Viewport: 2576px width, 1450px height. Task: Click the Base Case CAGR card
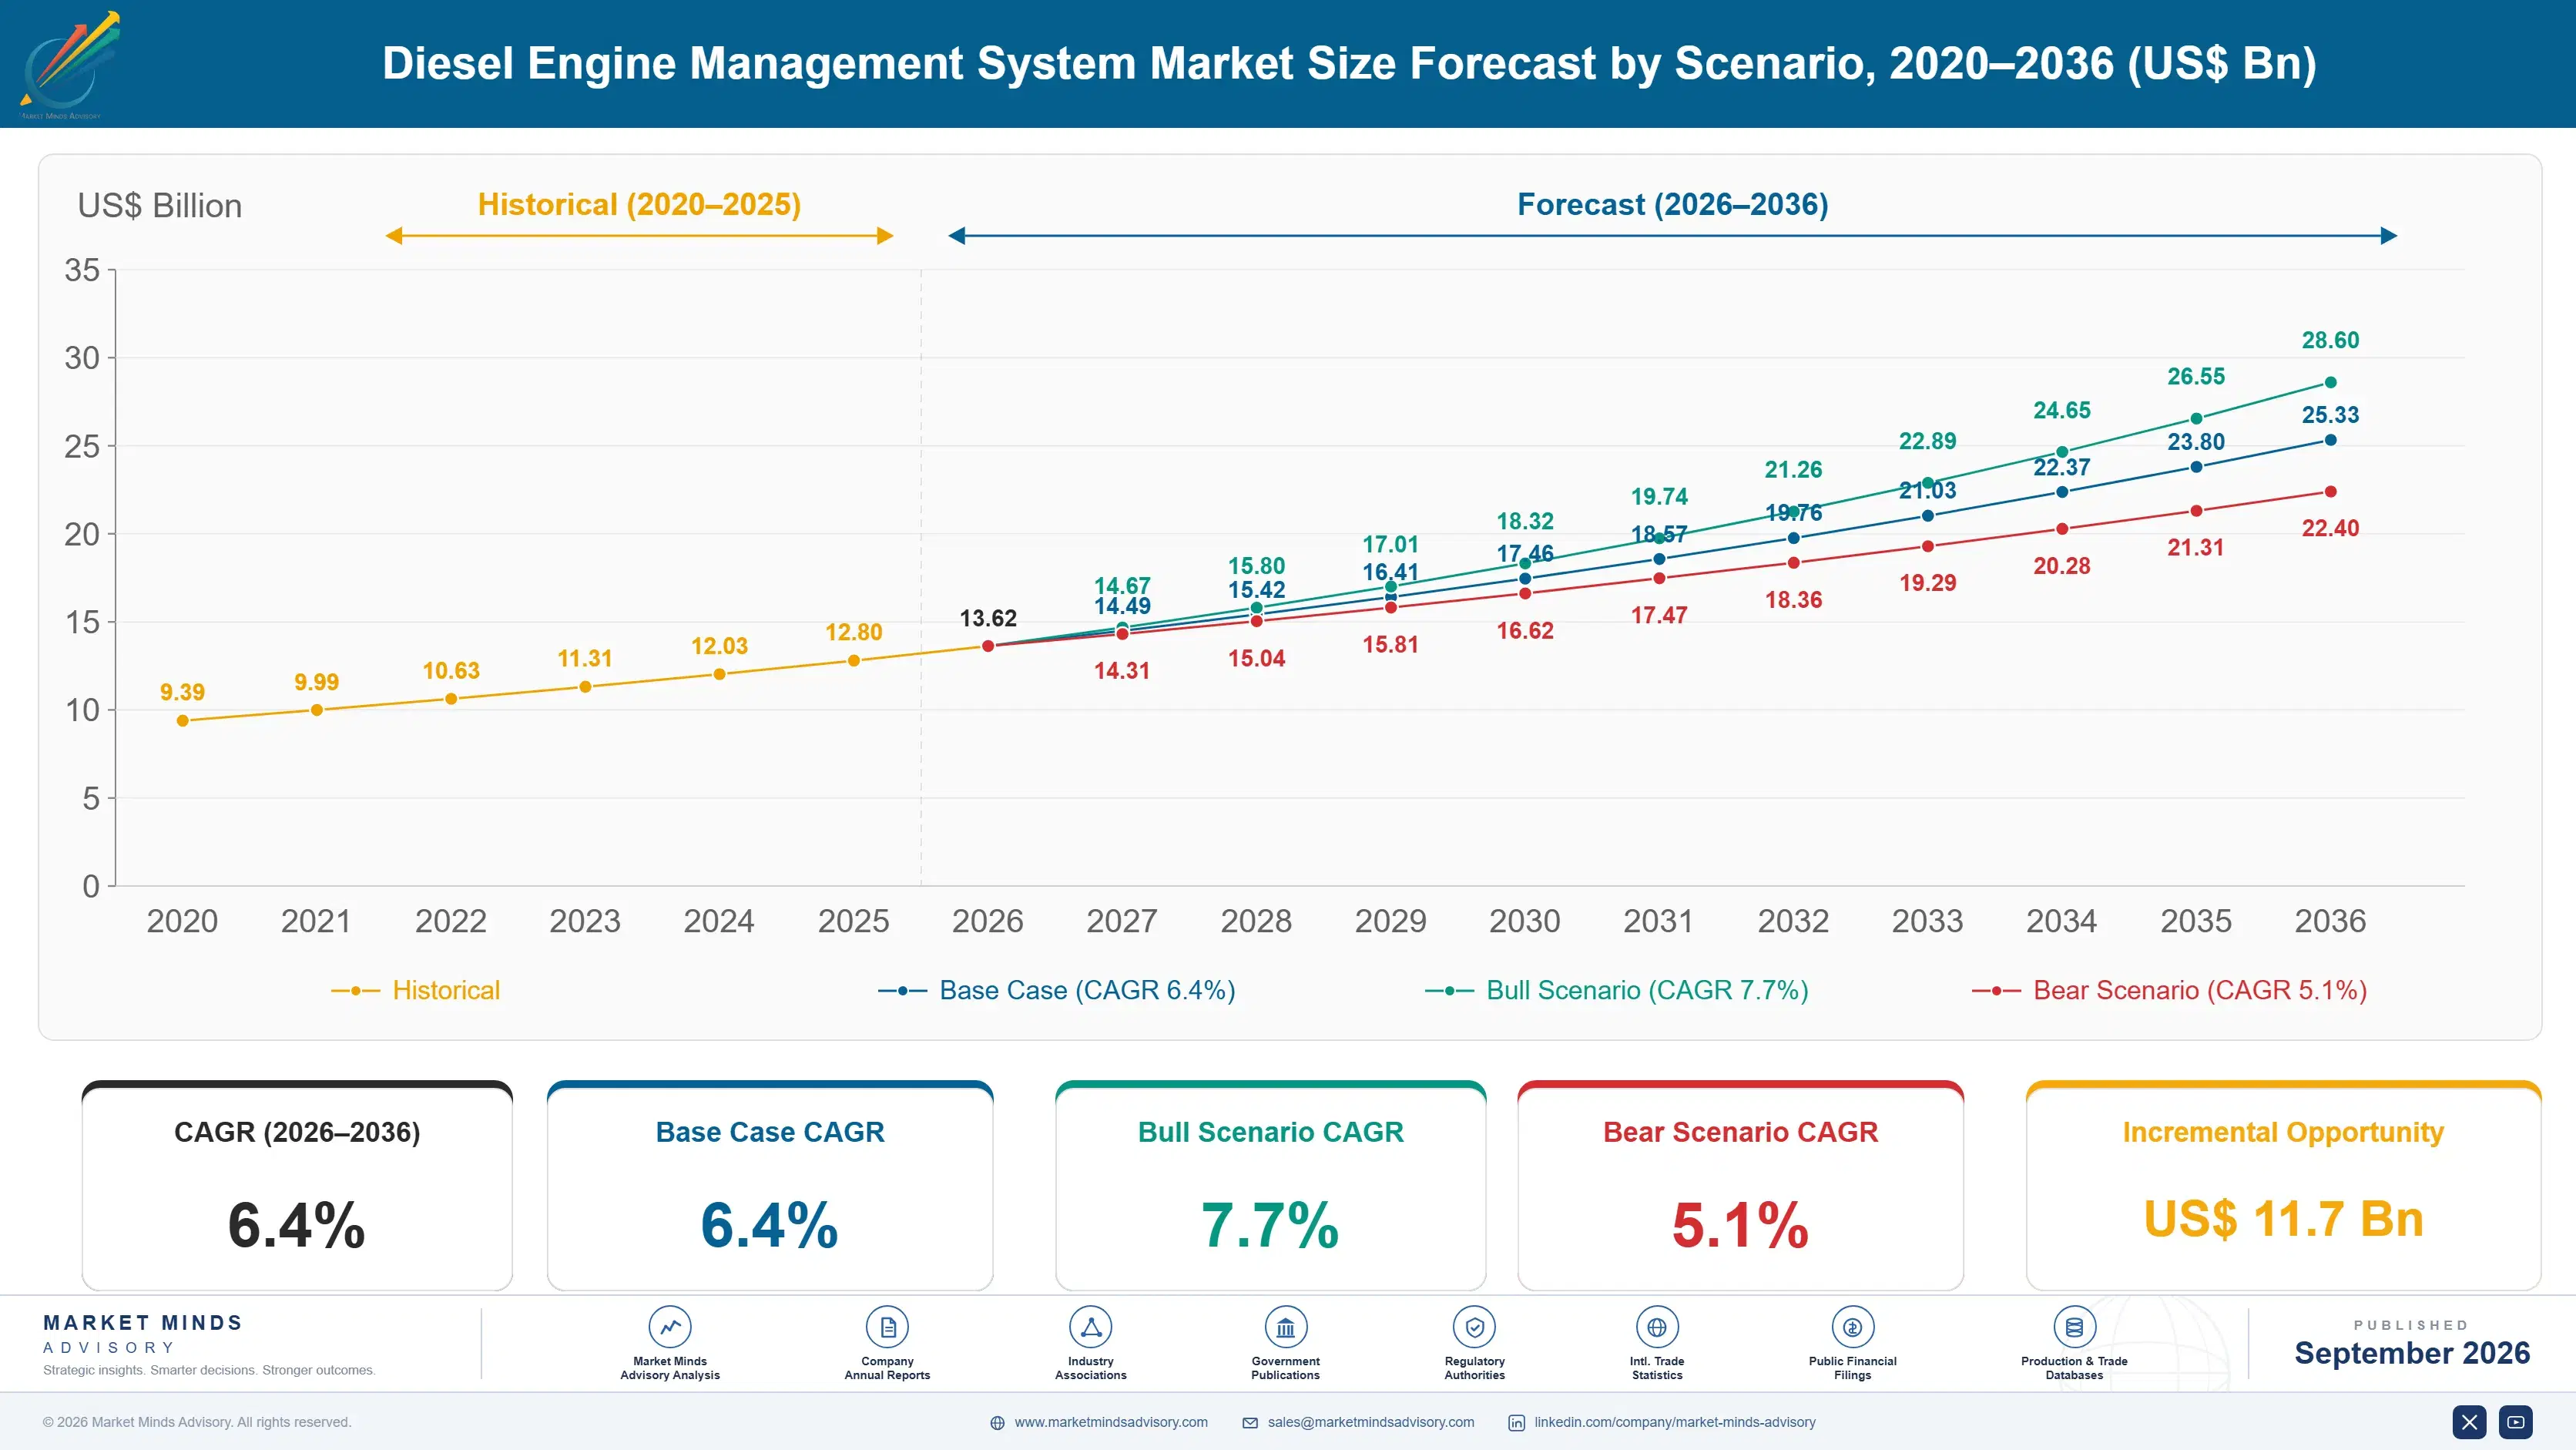(770, 1186)
